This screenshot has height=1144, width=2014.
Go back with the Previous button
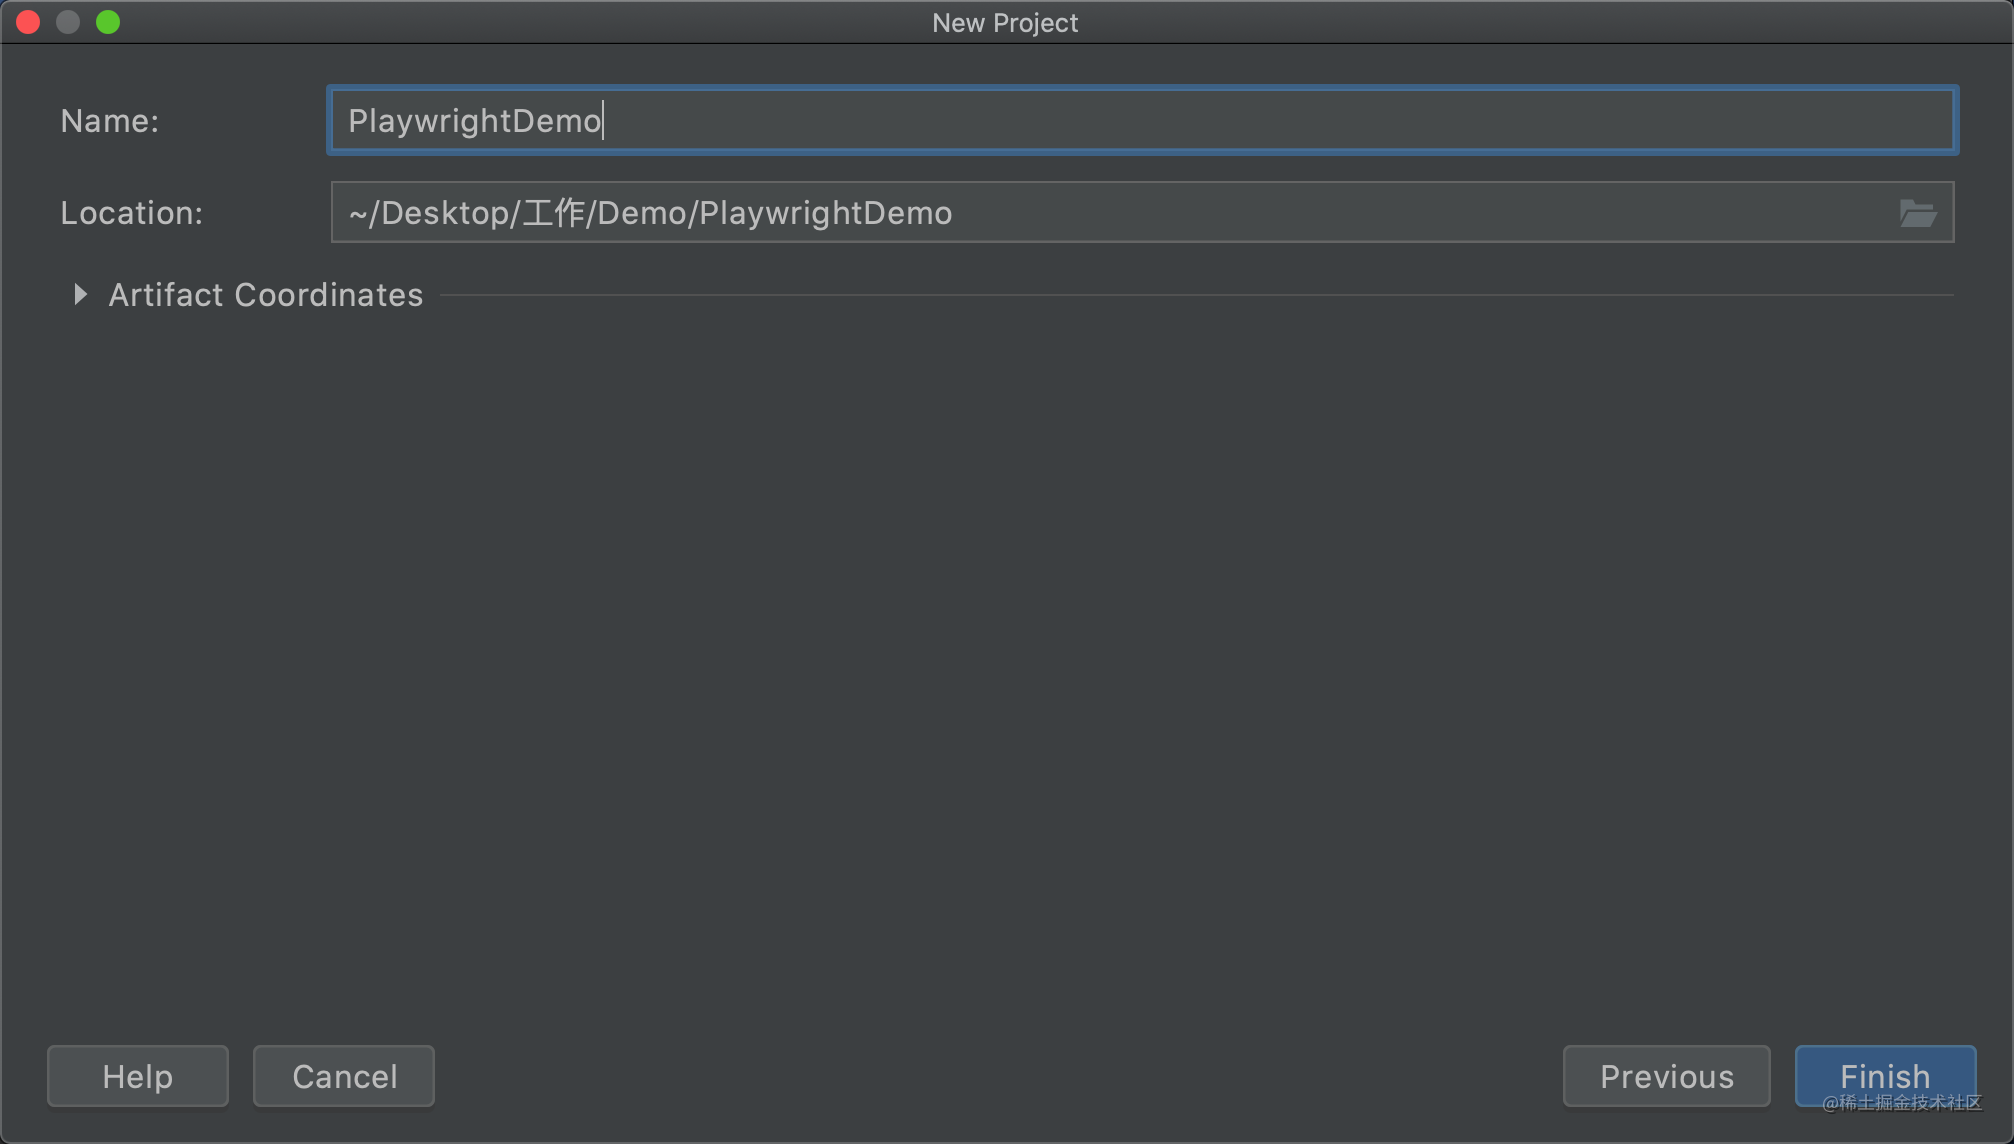(x=1666, y=1076)
